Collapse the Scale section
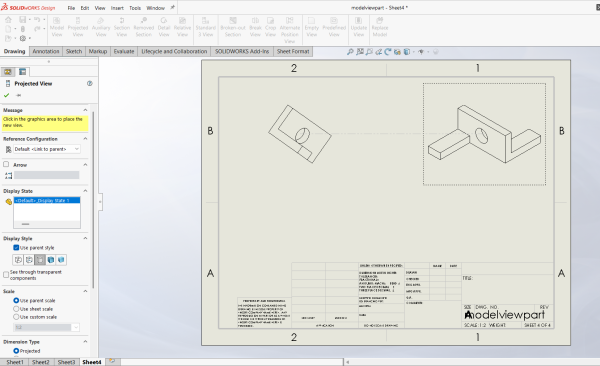This screenshot has width=600, height=366. click(85, 291)
